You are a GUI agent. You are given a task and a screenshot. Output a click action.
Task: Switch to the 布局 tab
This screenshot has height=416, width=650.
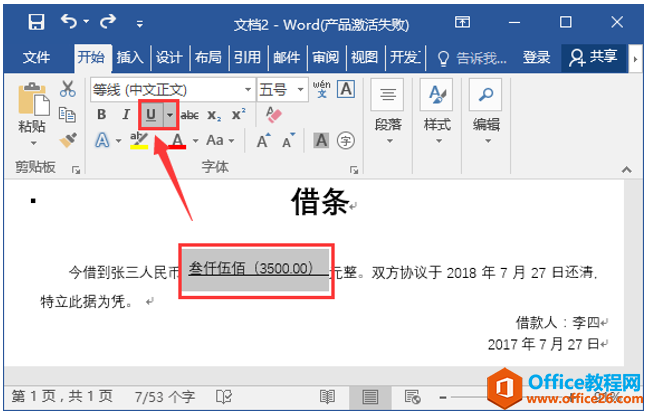point(208,57)
